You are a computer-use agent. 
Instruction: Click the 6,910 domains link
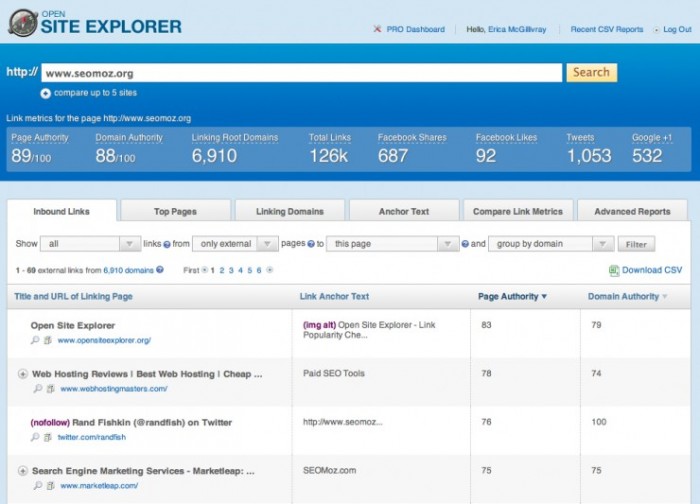(129, 270)
